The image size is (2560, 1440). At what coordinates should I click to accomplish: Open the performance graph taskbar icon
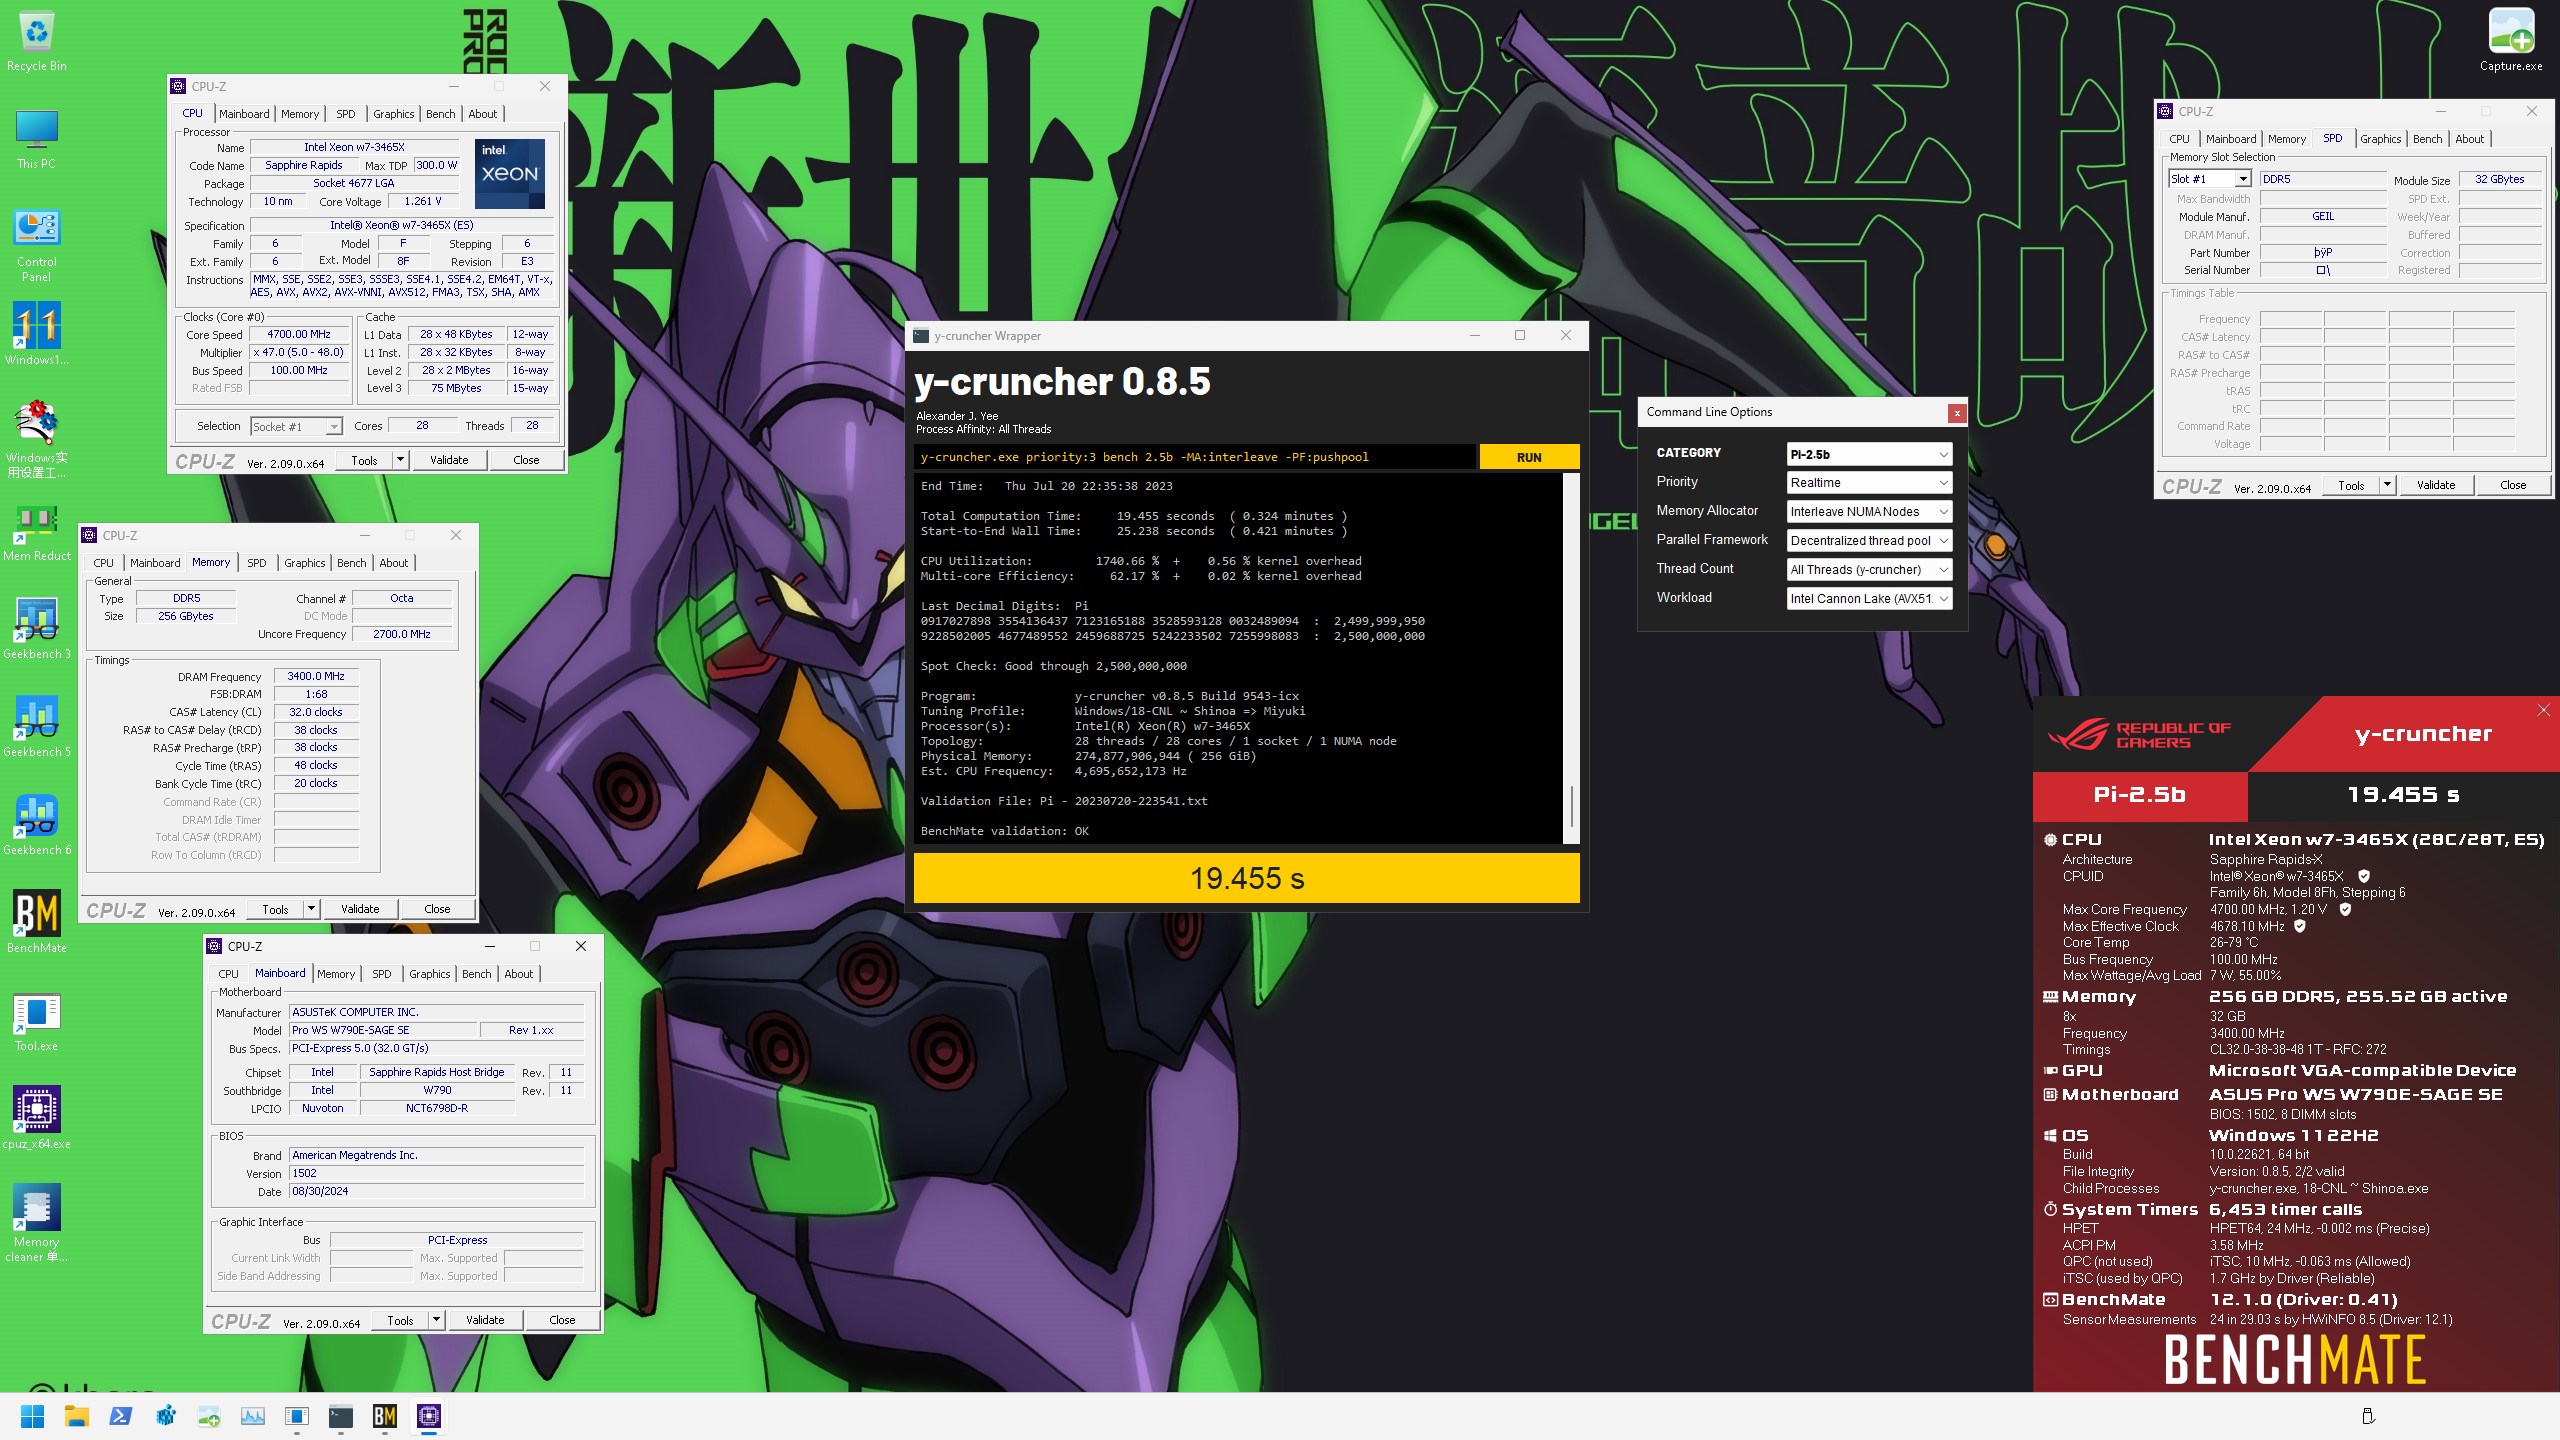click(x=253, y=1416)
